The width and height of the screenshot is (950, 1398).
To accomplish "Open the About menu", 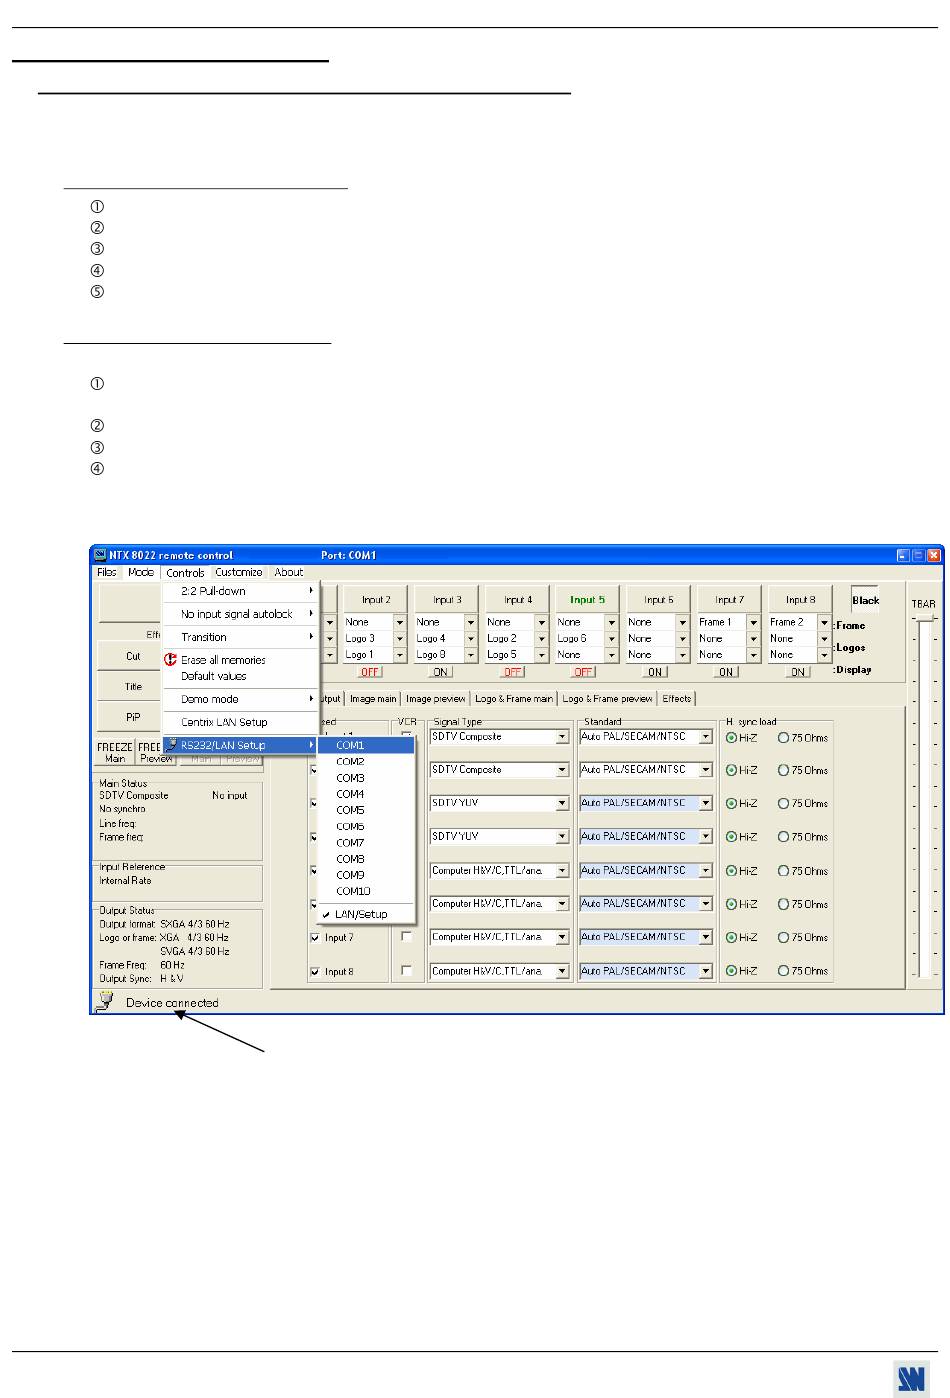I will click(x=289, y=572).
